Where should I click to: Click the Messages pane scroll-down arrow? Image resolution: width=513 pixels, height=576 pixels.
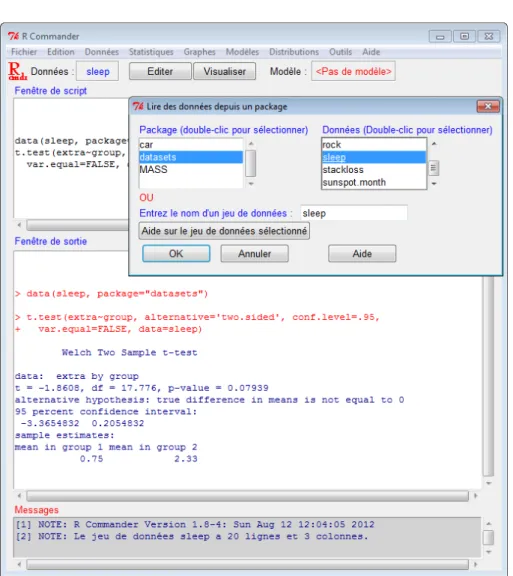[488, 552]
